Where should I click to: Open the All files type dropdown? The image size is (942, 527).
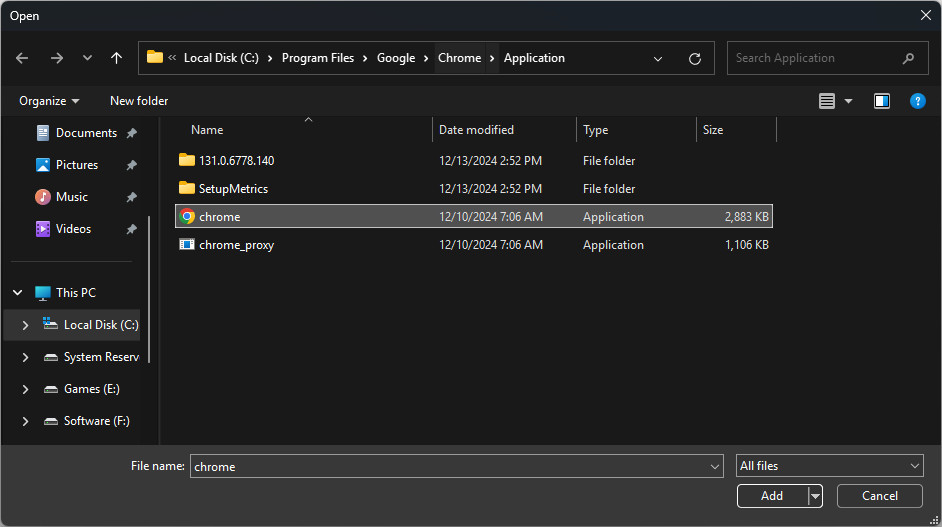pyautogui.click(x=829, y=466)
